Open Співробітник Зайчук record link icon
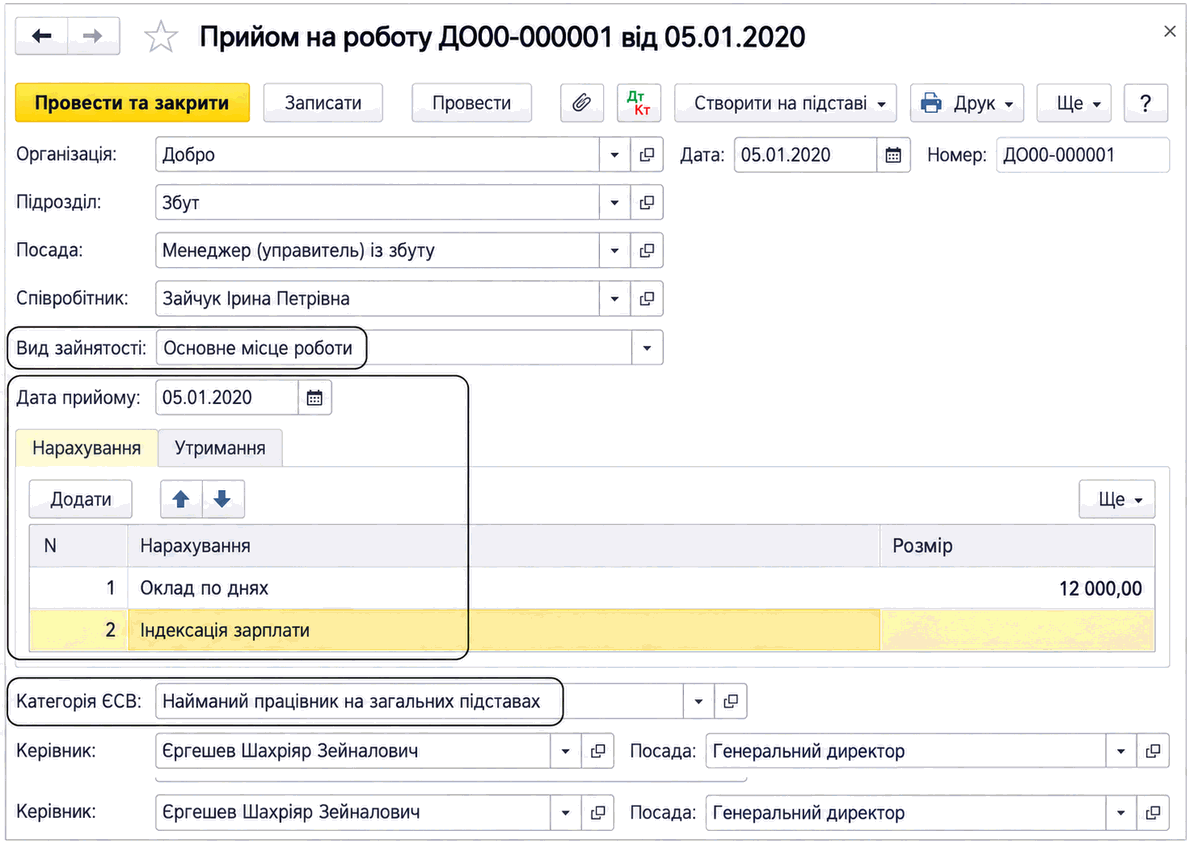1190x850 pixels. click(647, 299)
